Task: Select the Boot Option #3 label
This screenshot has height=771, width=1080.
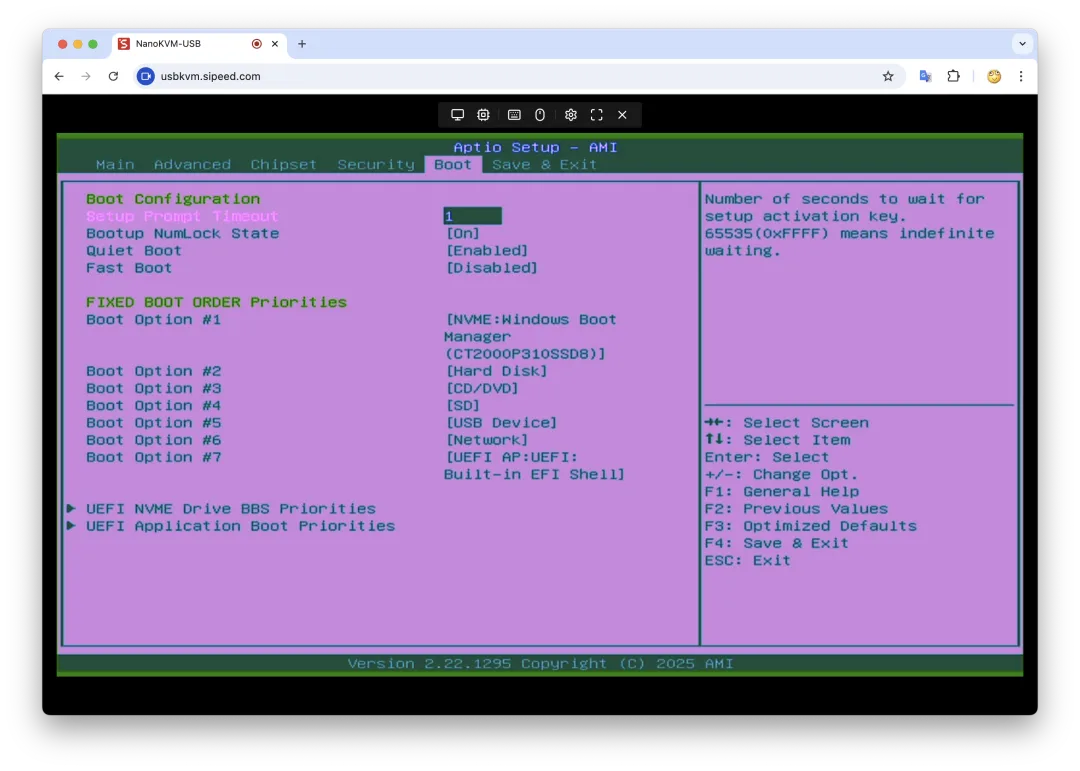Action: click(x=154, y=389)
